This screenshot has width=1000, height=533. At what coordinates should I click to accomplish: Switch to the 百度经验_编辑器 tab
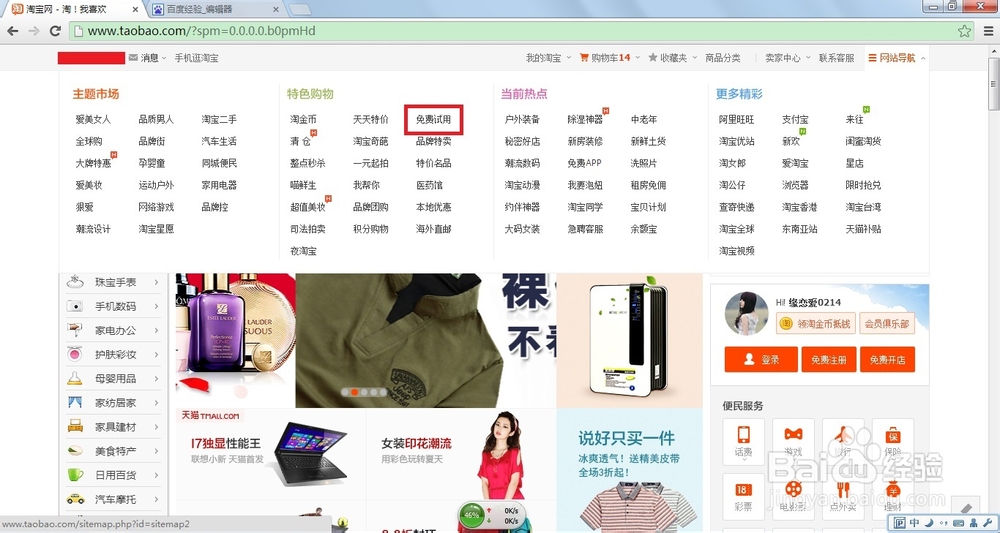(x=214, y=9)
